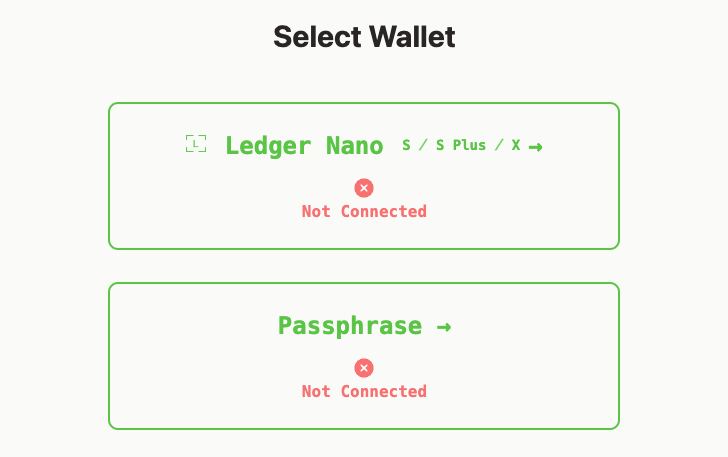Viewport: 728px width, 457px height.
Task: Click the Ledger device logo icon
Action: coord(196,144)
